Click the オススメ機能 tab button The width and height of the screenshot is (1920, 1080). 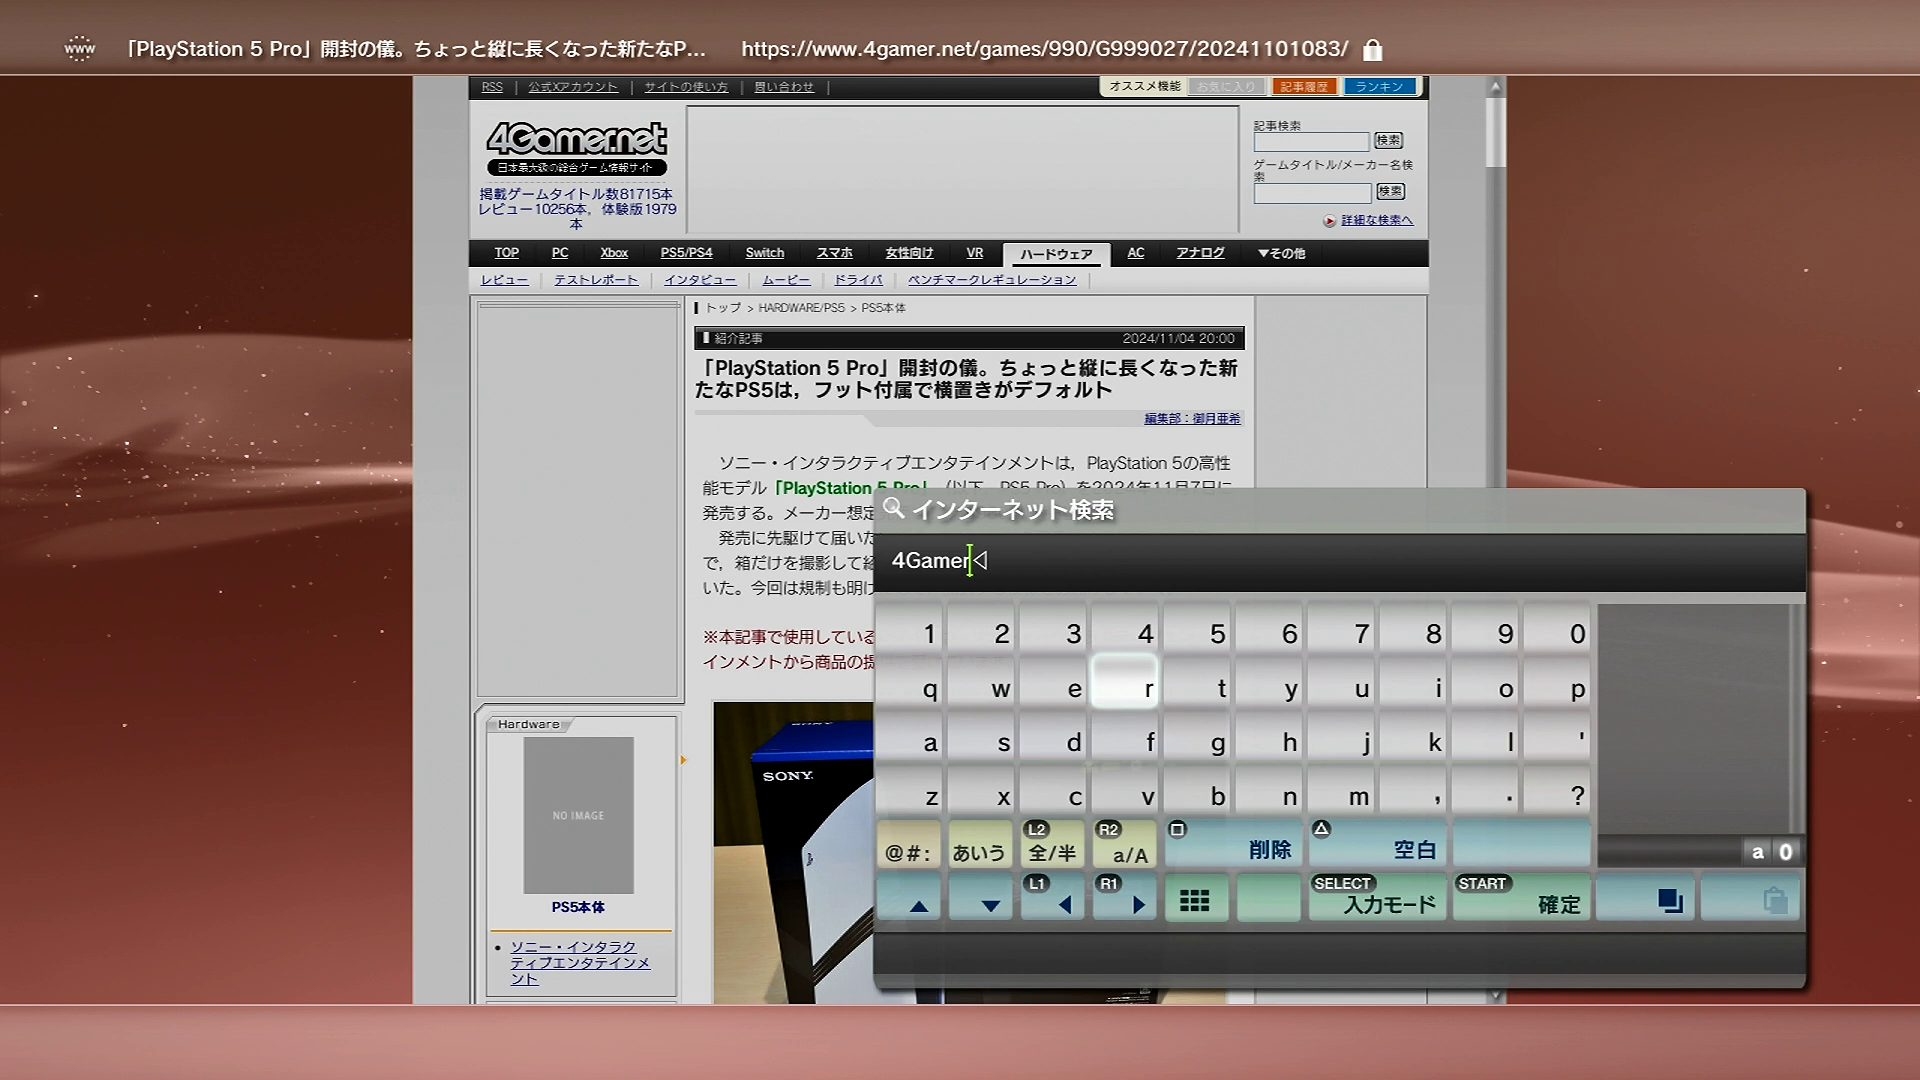pos(1144,87)
